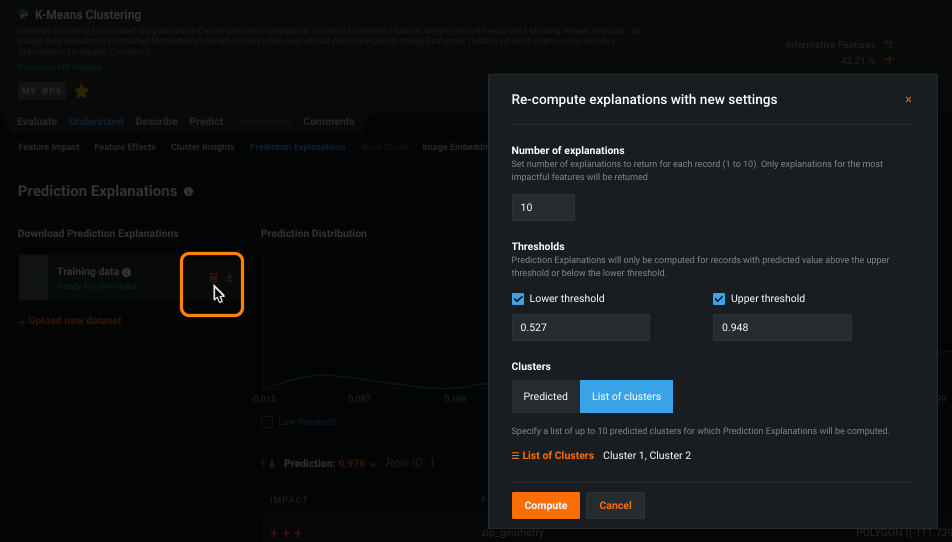Click the List of Clusters link

(x=557, y=456)
